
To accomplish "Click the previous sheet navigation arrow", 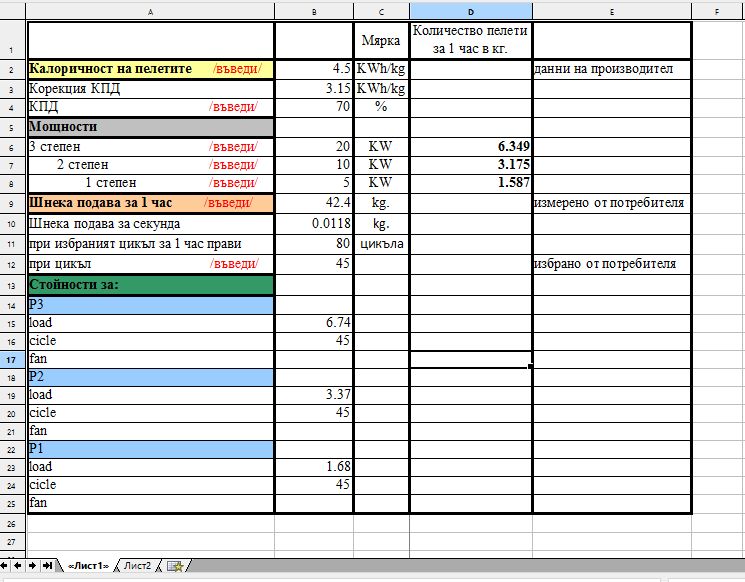I will click(x=20, y=566).
